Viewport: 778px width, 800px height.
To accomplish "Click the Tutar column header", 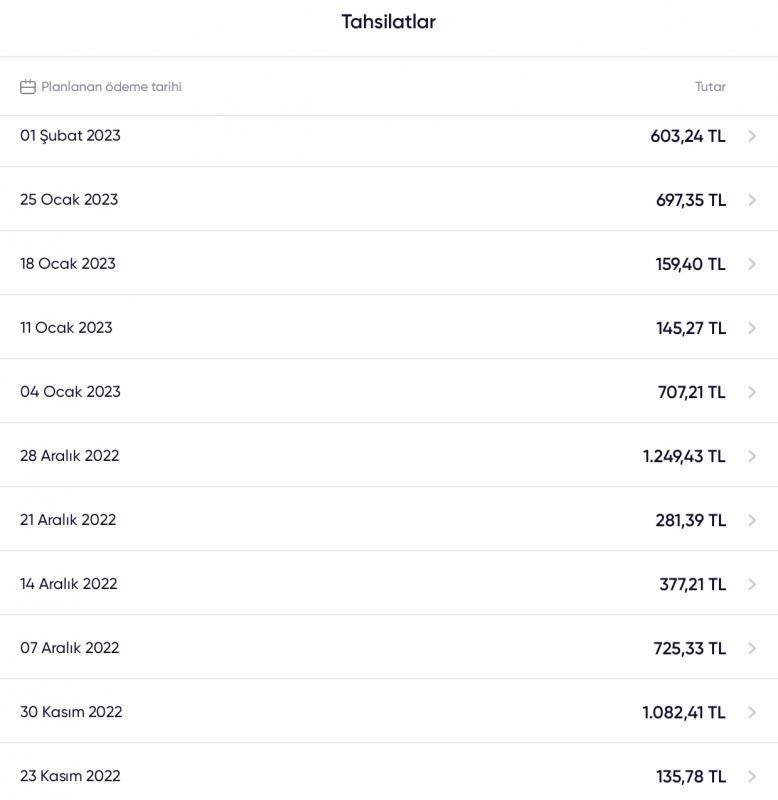I will coord(710,87).
